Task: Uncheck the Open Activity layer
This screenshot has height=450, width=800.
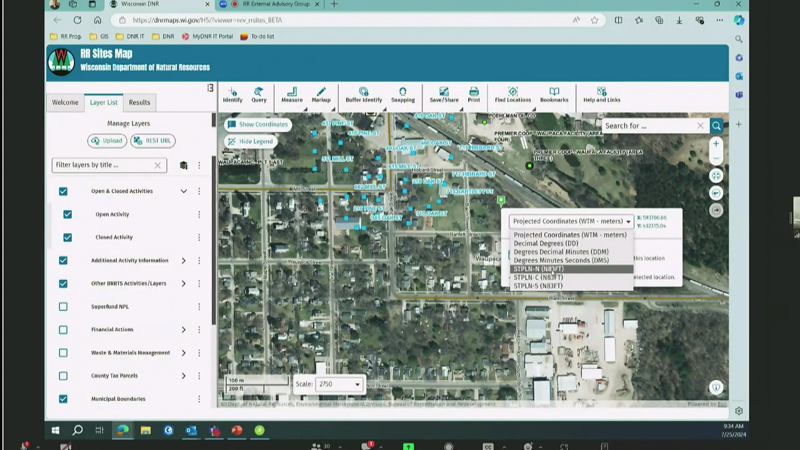Action: tap(67, 214)
